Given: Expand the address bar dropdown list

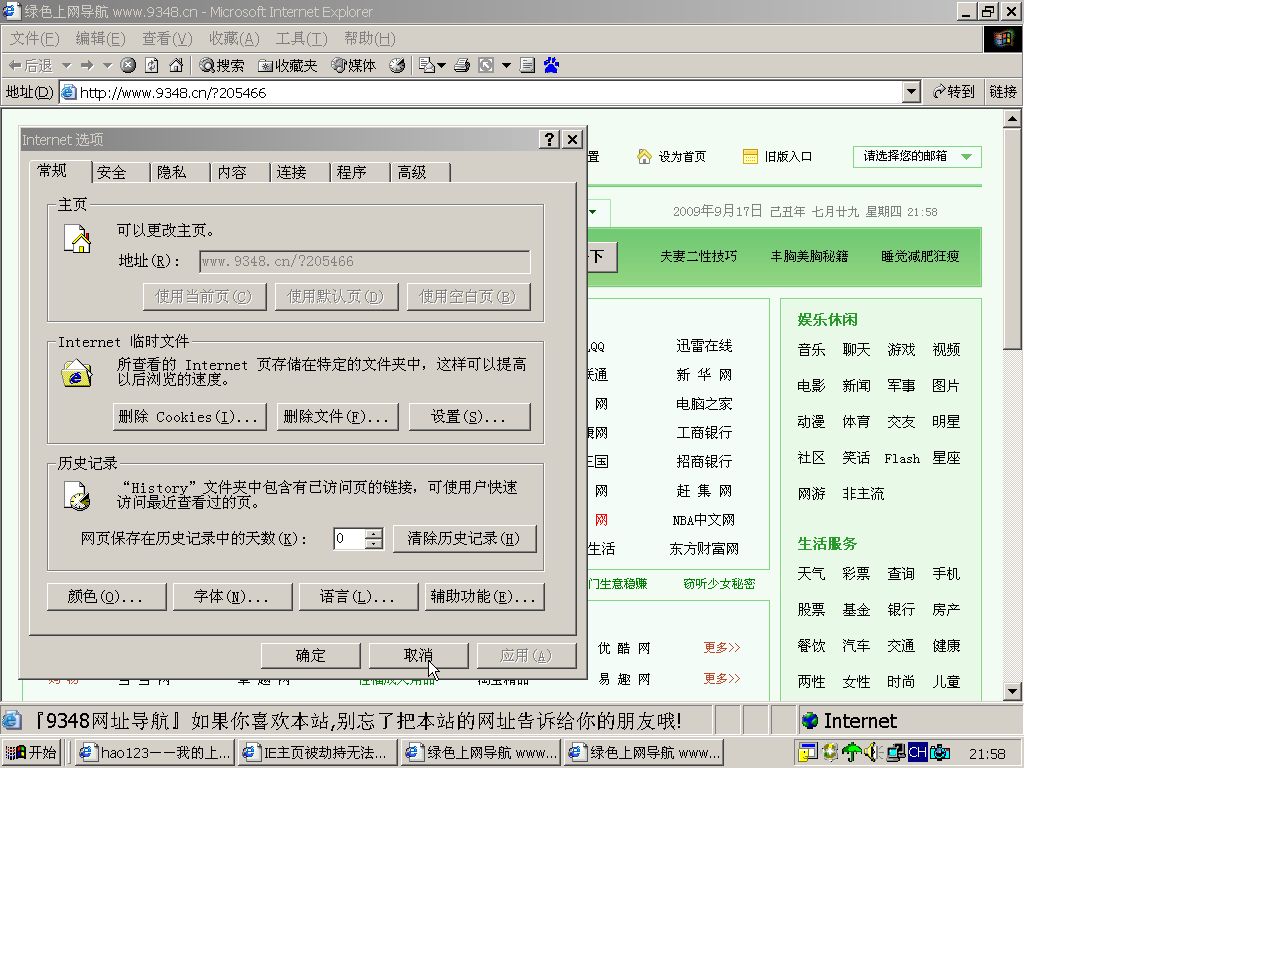Looking at the screenshot, I should pos(911,92).
